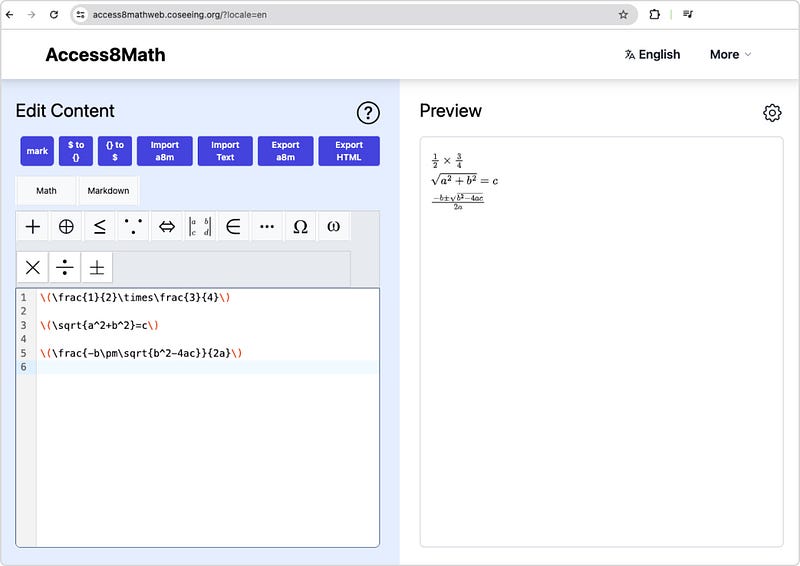
Task: Select the element-of set symbol category
Action: [233, 226]
